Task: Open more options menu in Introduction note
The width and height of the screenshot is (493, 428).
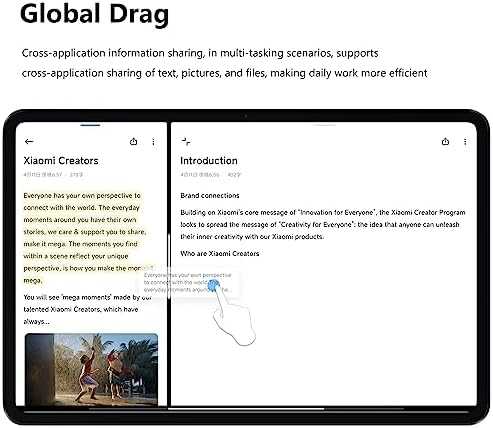Action: point(465,142)
